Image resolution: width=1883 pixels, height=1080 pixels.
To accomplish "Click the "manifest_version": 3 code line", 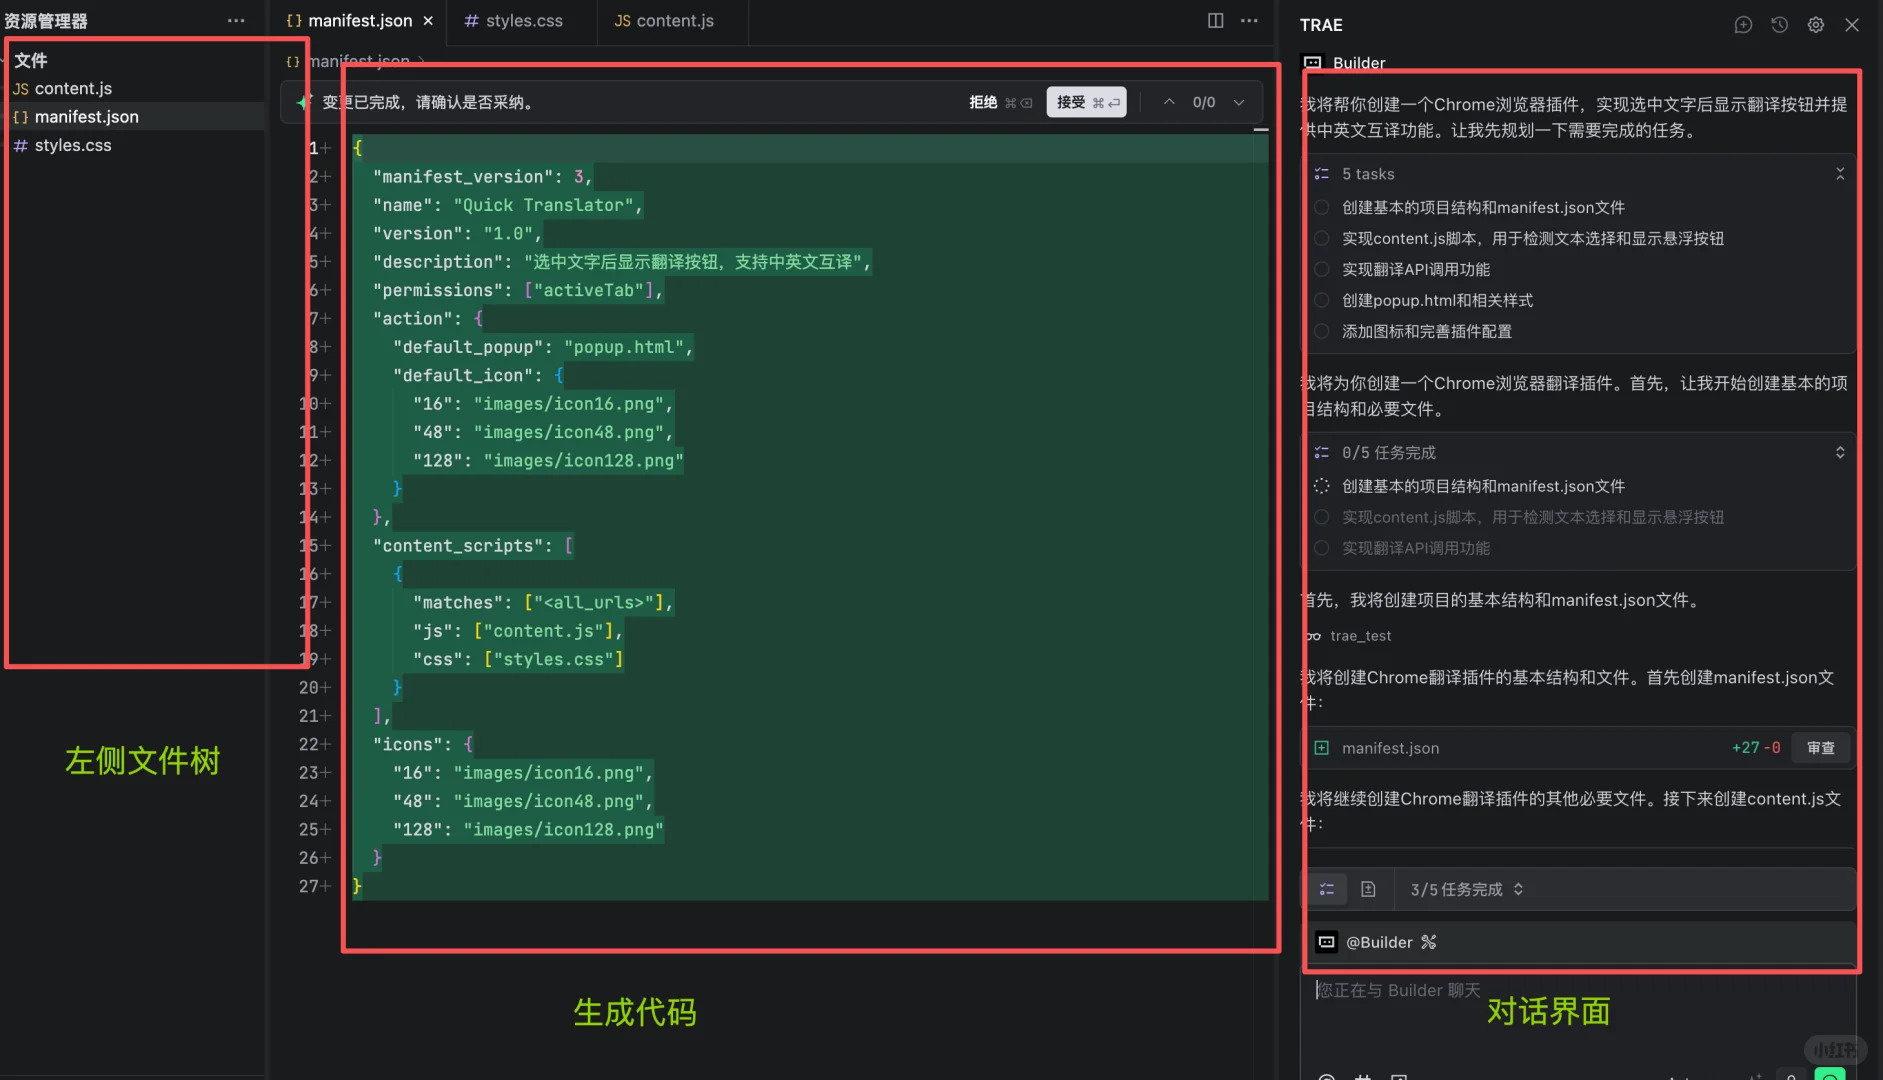I will click(483, 177).
